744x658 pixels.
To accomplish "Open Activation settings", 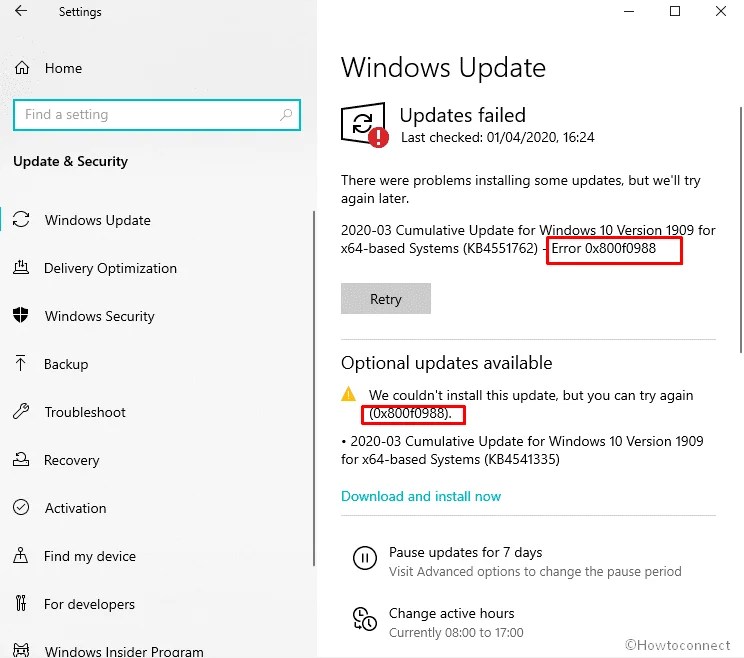I will (75, 508).
